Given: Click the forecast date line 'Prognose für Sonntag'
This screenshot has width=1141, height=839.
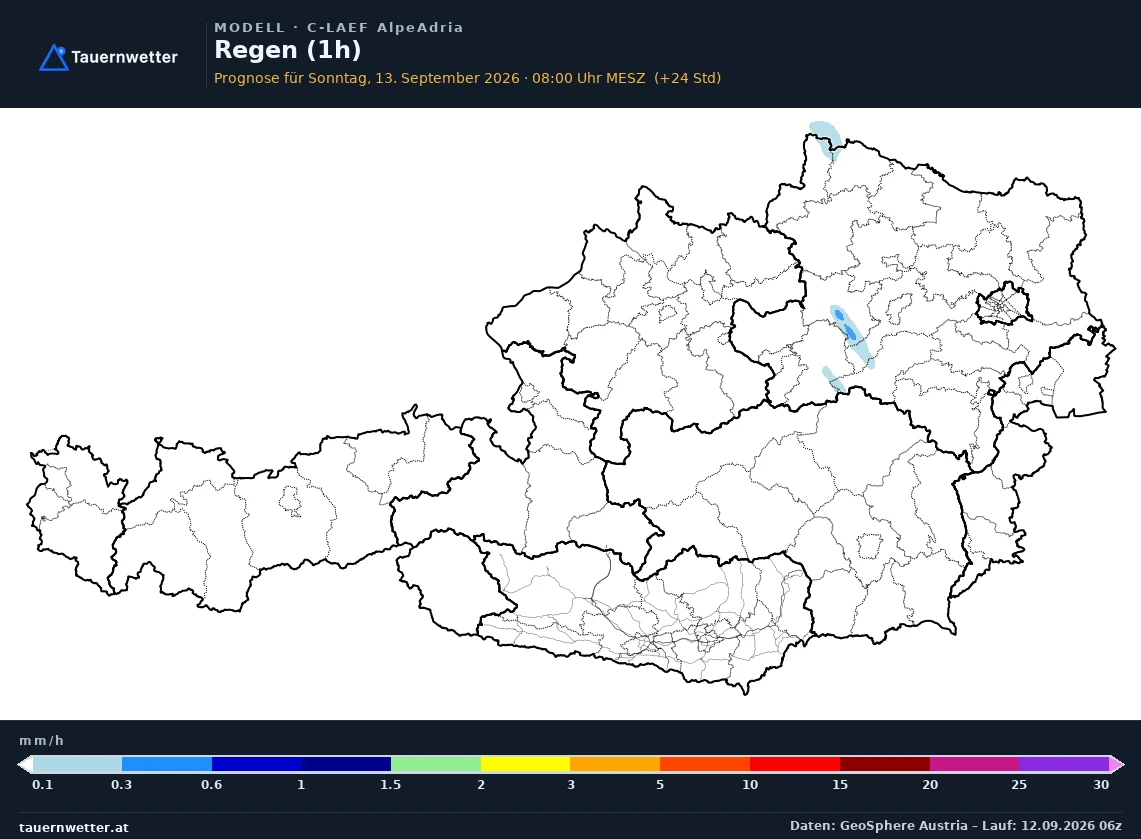Looking at the screenshot, I should click(x=467, y=78).
